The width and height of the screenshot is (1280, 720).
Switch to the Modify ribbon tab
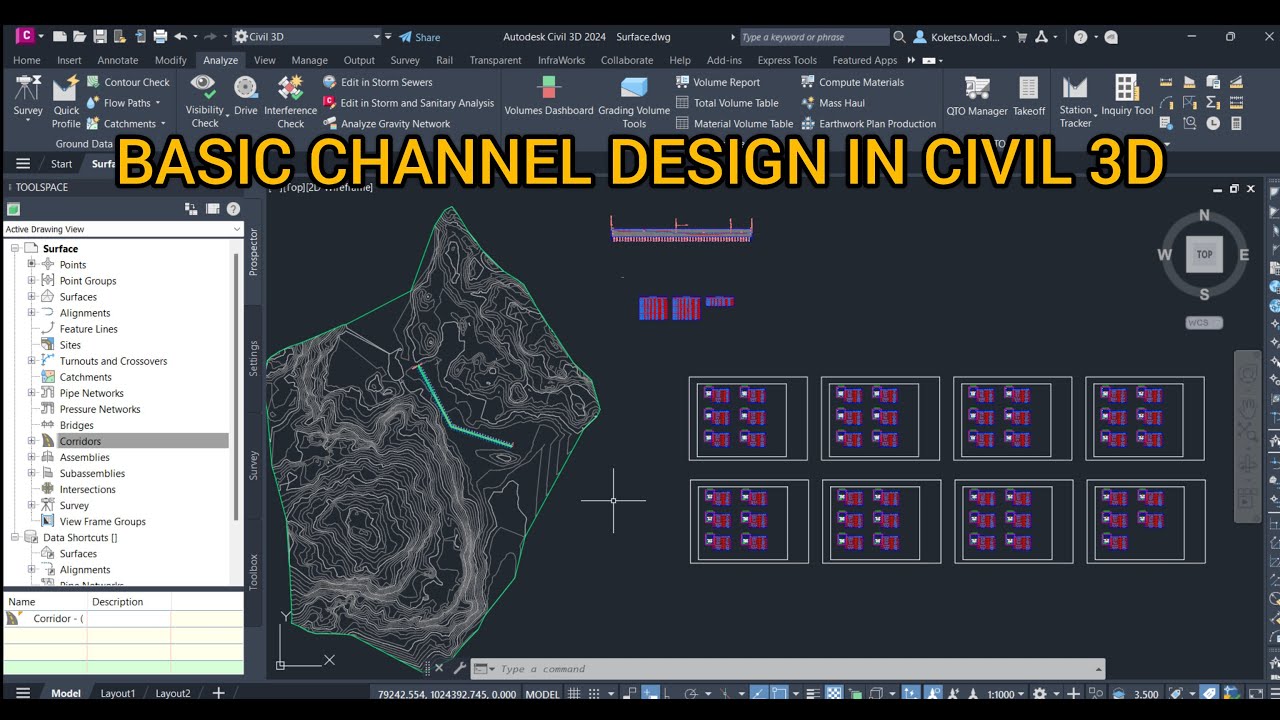pyautogui.click(x=171, y=60)
